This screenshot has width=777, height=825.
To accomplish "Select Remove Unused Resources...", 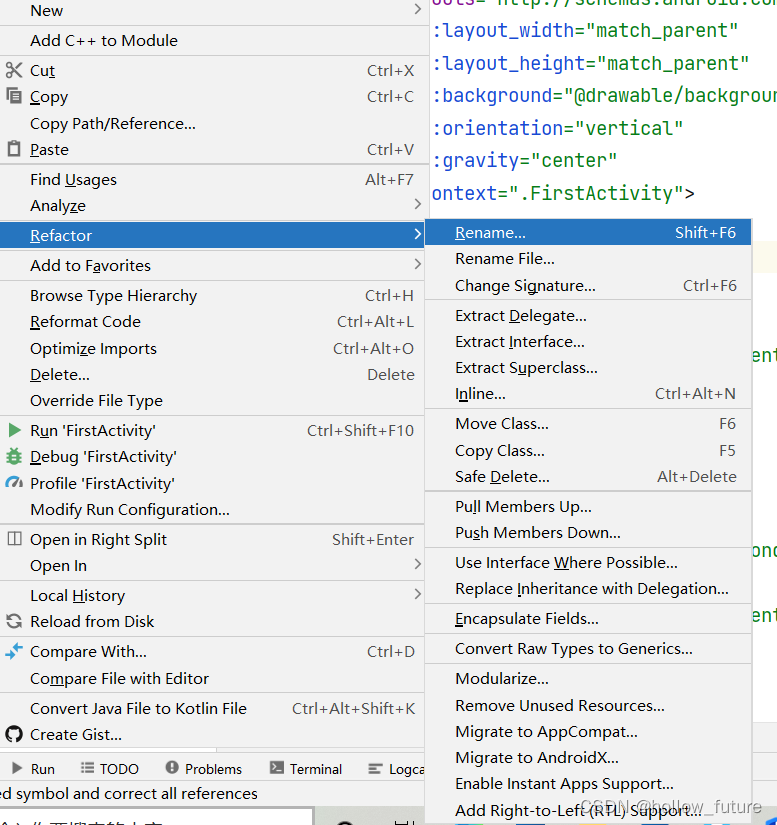I will click(588, 706).
